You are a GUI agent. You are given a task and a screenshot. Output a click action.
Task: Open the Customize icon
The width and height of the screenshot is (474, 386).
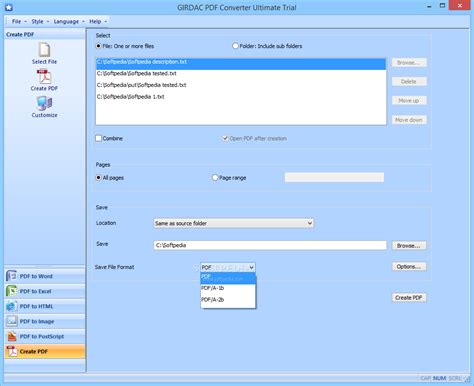click(x=44, y=104)
